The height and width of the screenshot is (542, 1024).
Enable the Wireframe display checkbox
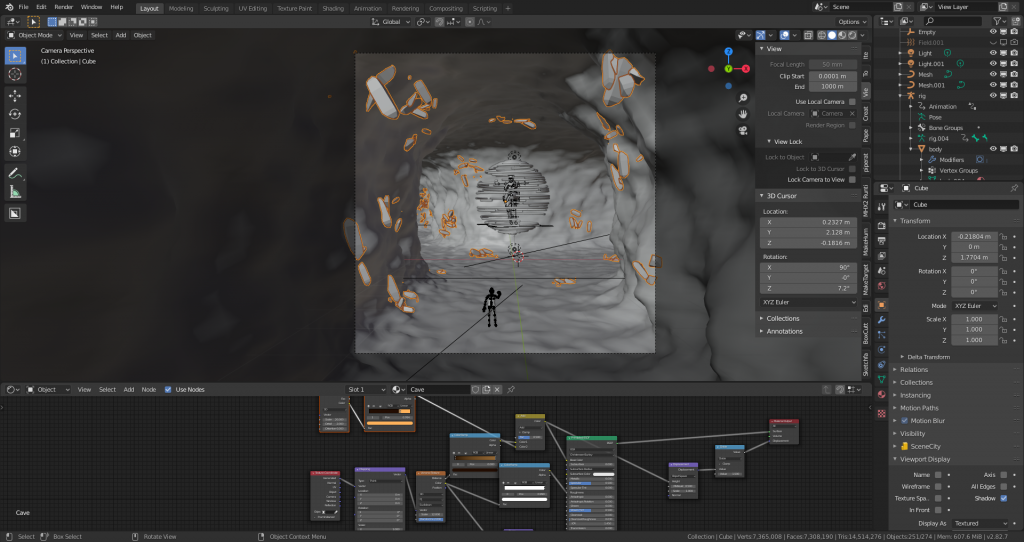click(938, 487)
